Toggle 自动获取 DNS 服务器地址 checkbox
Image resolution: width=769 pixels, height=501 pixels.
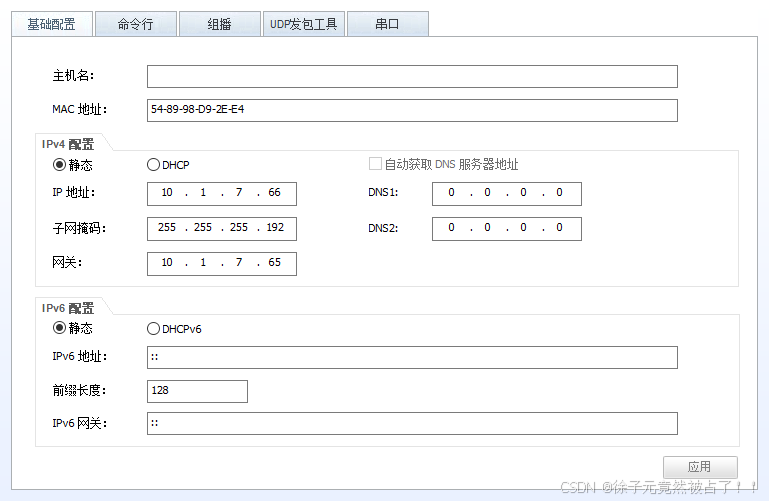[x=375, y=164]
